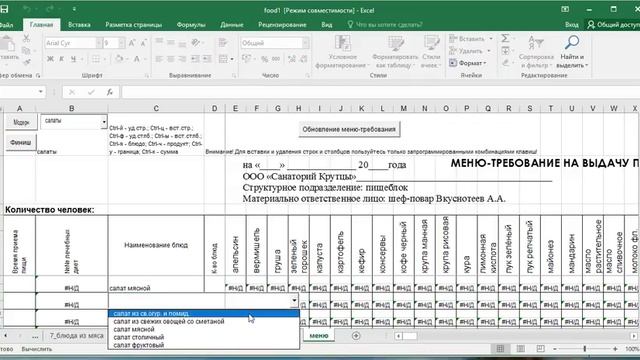The image size is (640, 360).
Task: Click the Merge and Center icon
Action: pyautogui.click(x=223, y=59)
